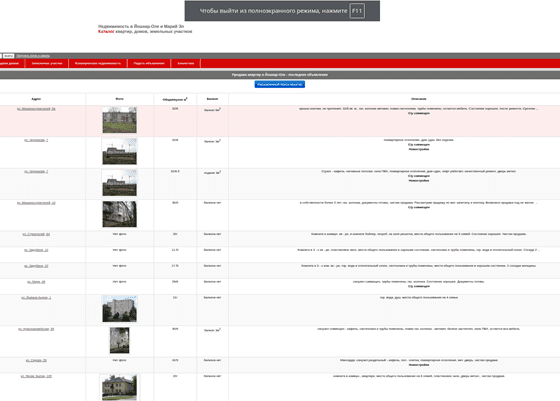Image resolution: width=560 pixels, height=401 pixels.
Task: Open the gray high-rise building photo
Action: pyautogui.click(x=120, y=309)
